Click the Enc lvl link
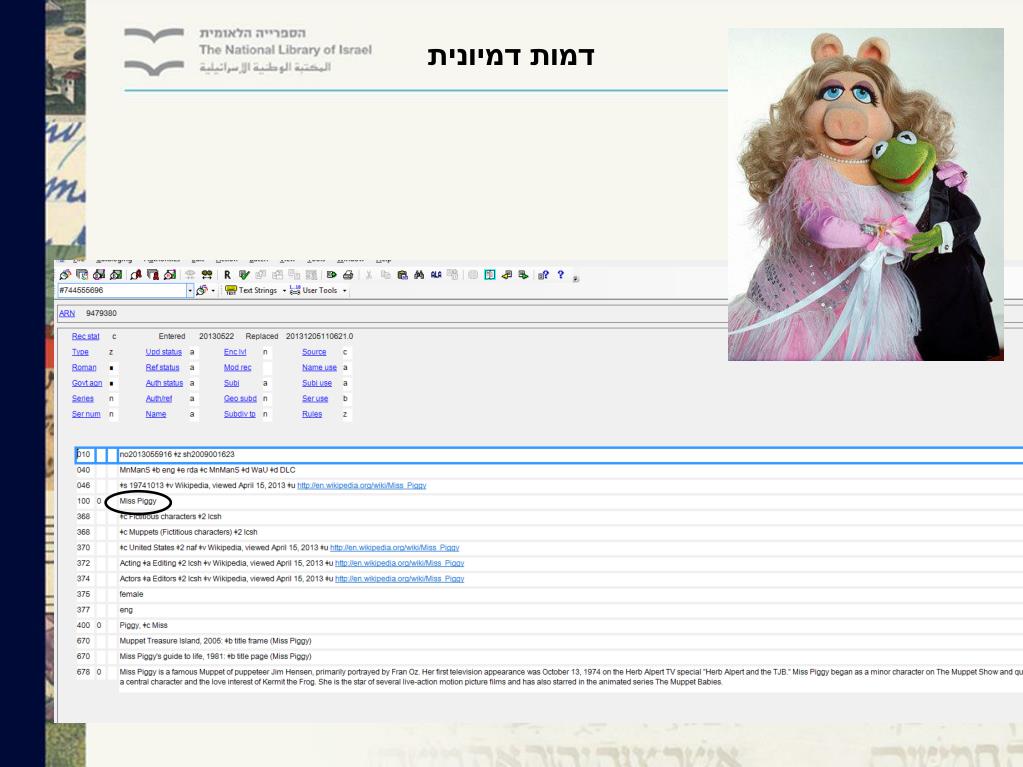The width and height of the screenshot is (1023, 767). coord(235,352)
